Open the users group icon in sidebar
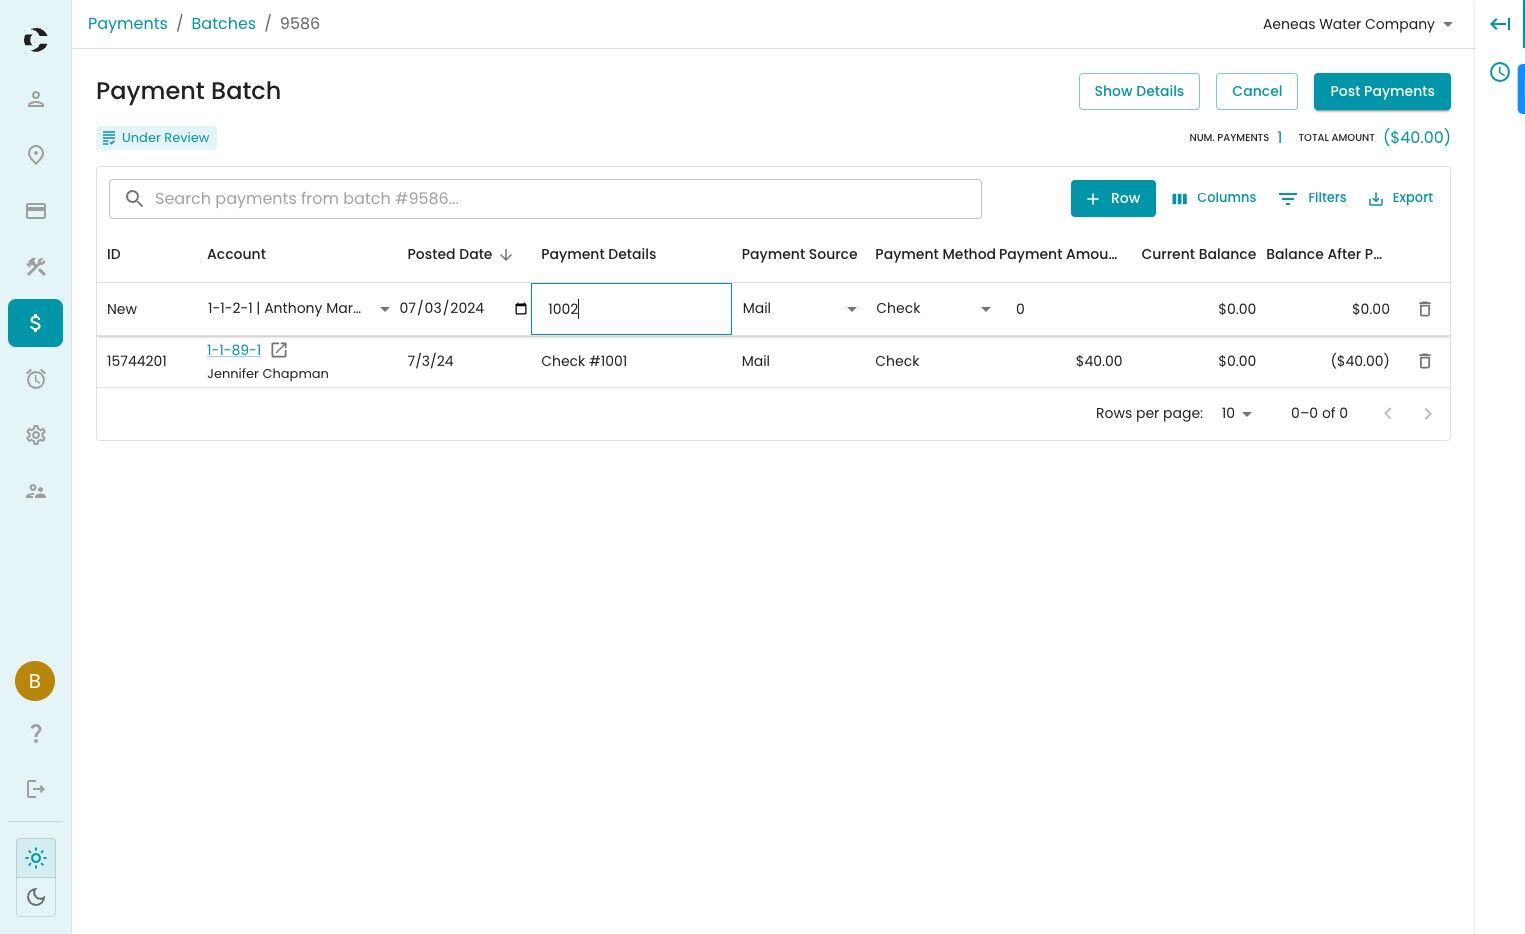 click(x=36, y=491)
